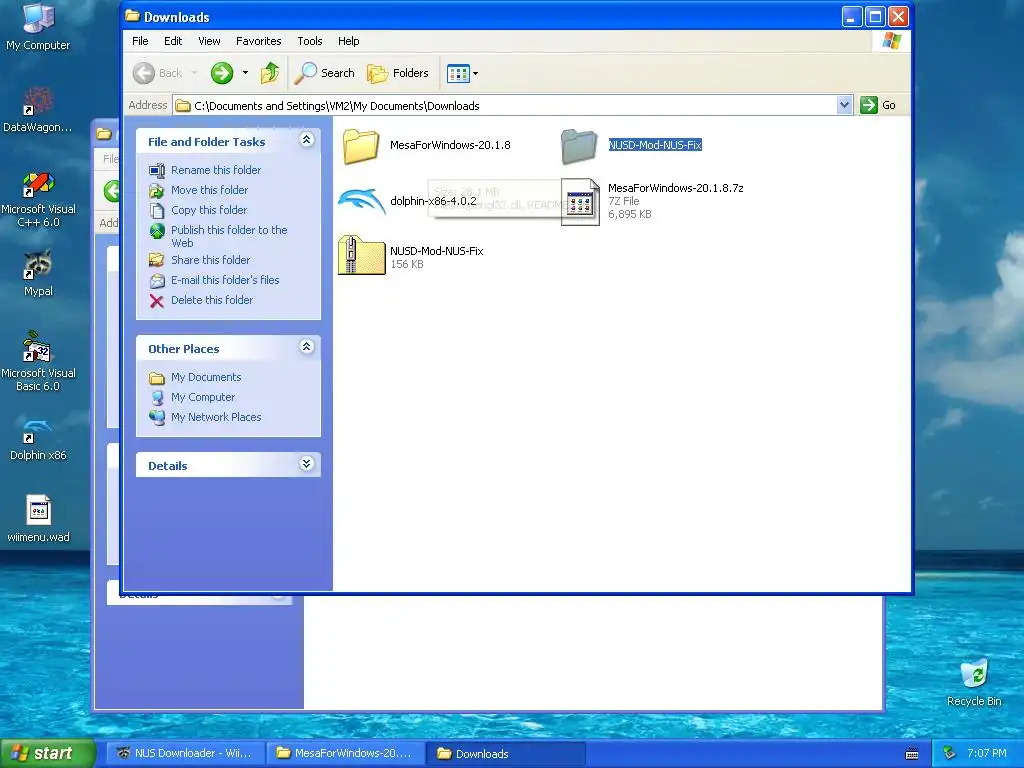
Task: Click Share this folder
Action: click(210, 260)
